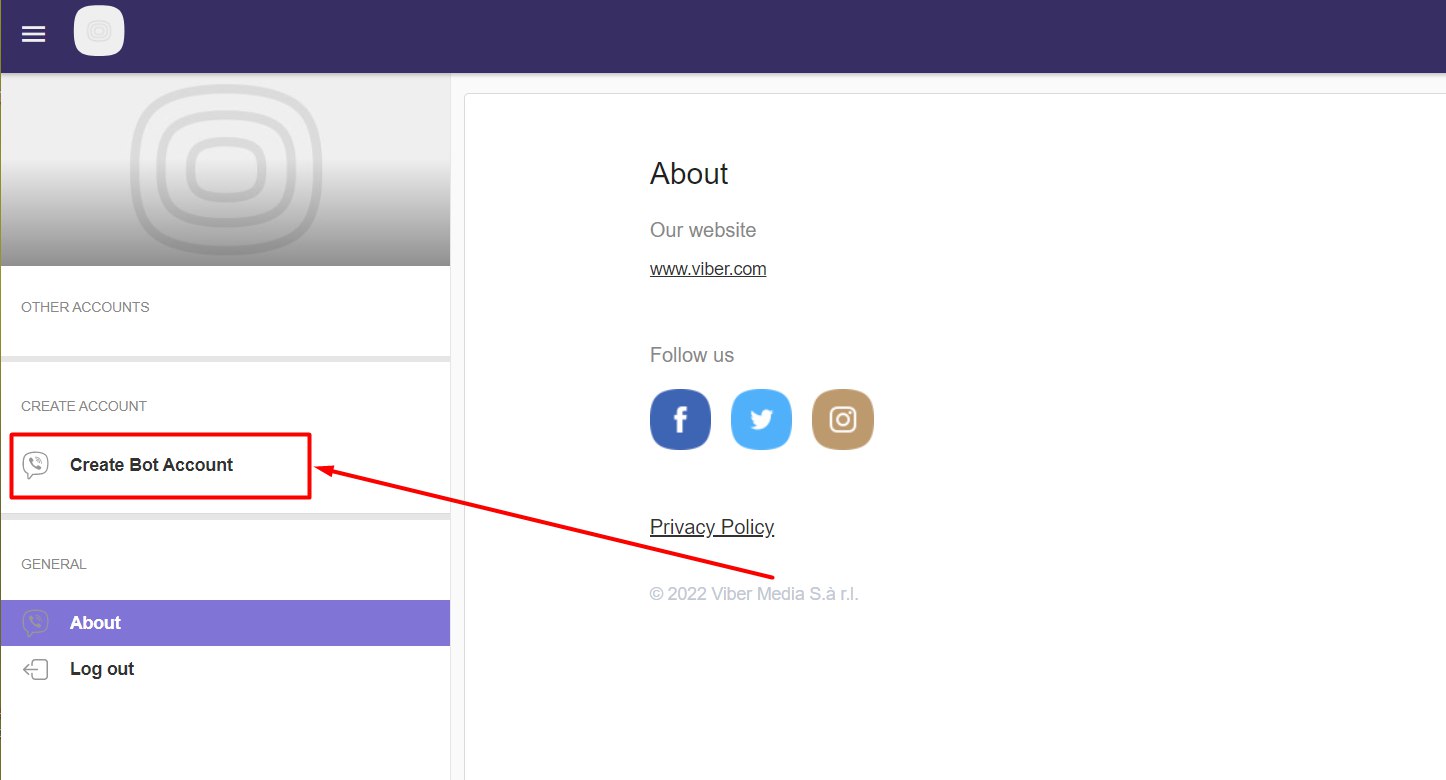Image resolution: width=1446 pixels, height=780 pixels.
Task: Visit the www.viber.com link
Action: coord(708,269)
